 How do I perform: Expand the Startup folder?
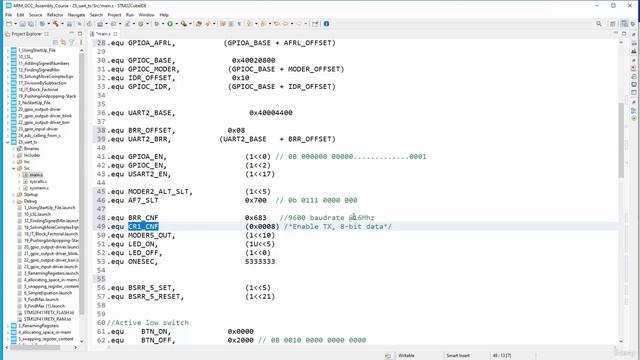point(13,195)
